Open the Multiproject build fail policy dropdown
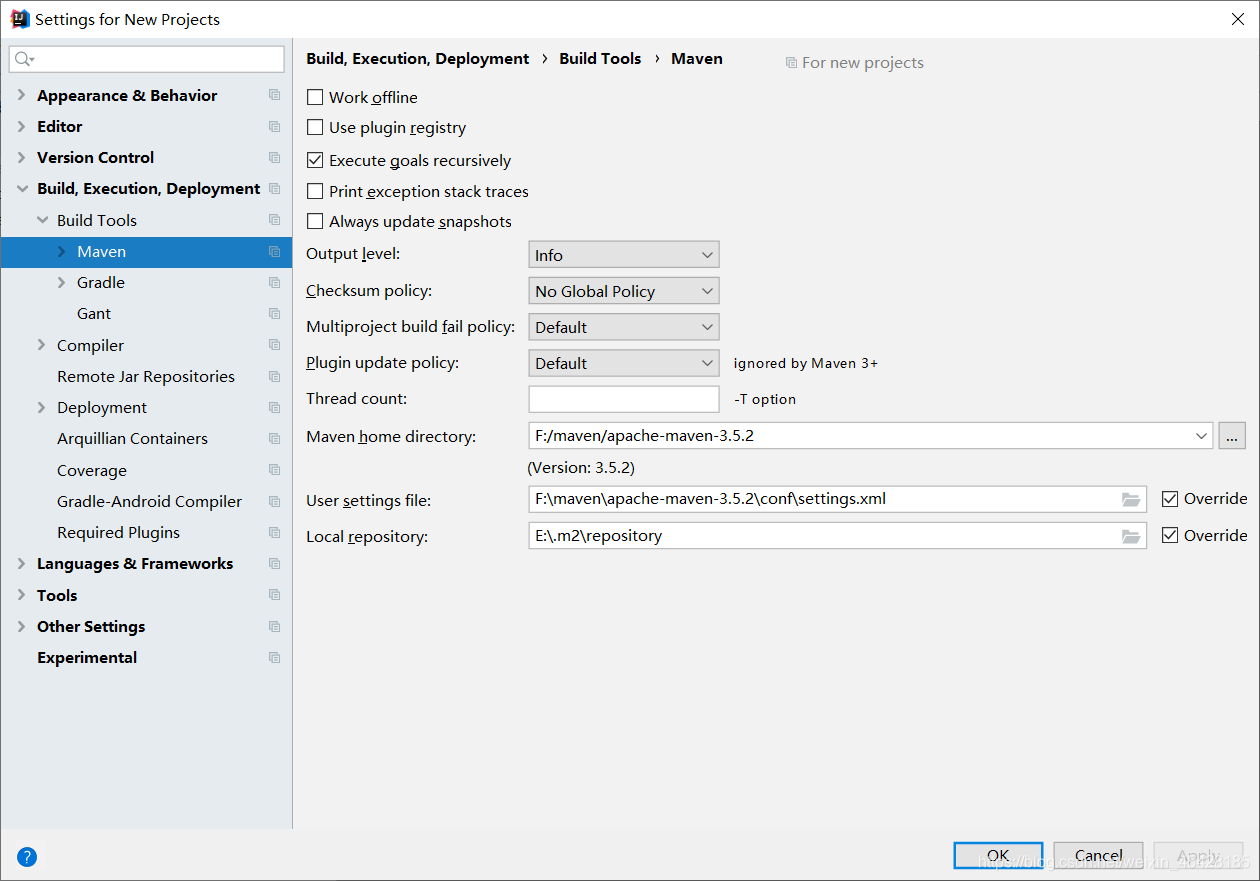1260x881 pixels. point(623,327)
